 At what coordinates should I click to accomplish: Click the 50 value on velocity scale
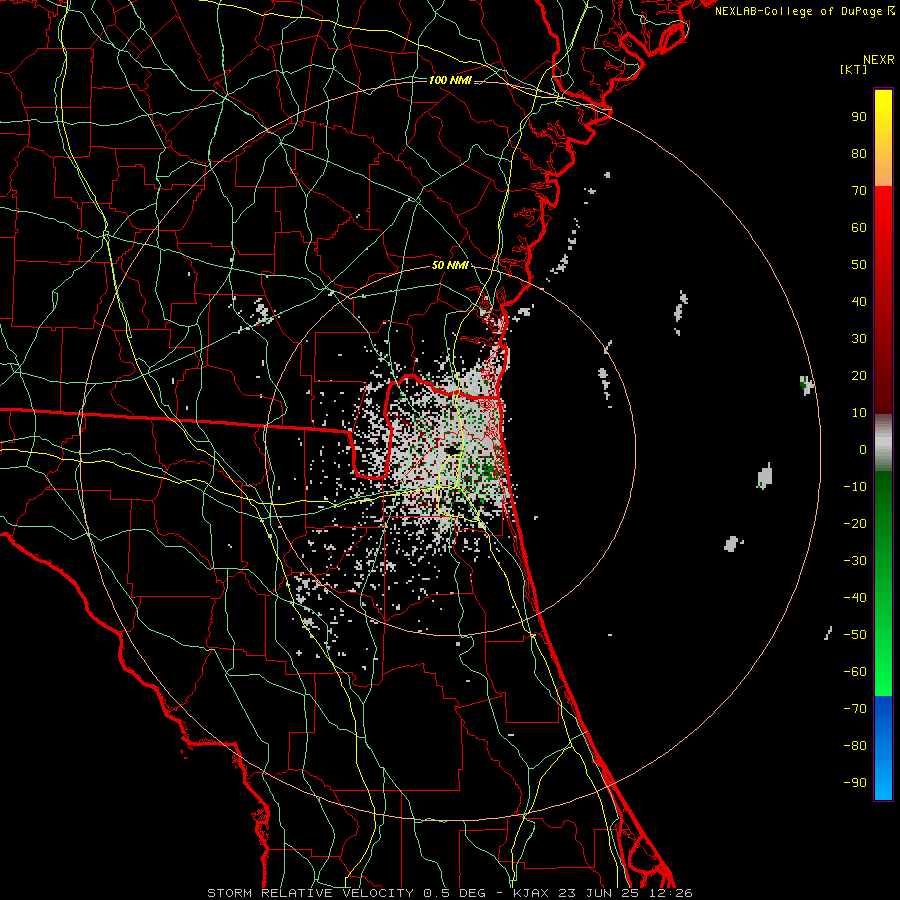(x=859, y=265)
